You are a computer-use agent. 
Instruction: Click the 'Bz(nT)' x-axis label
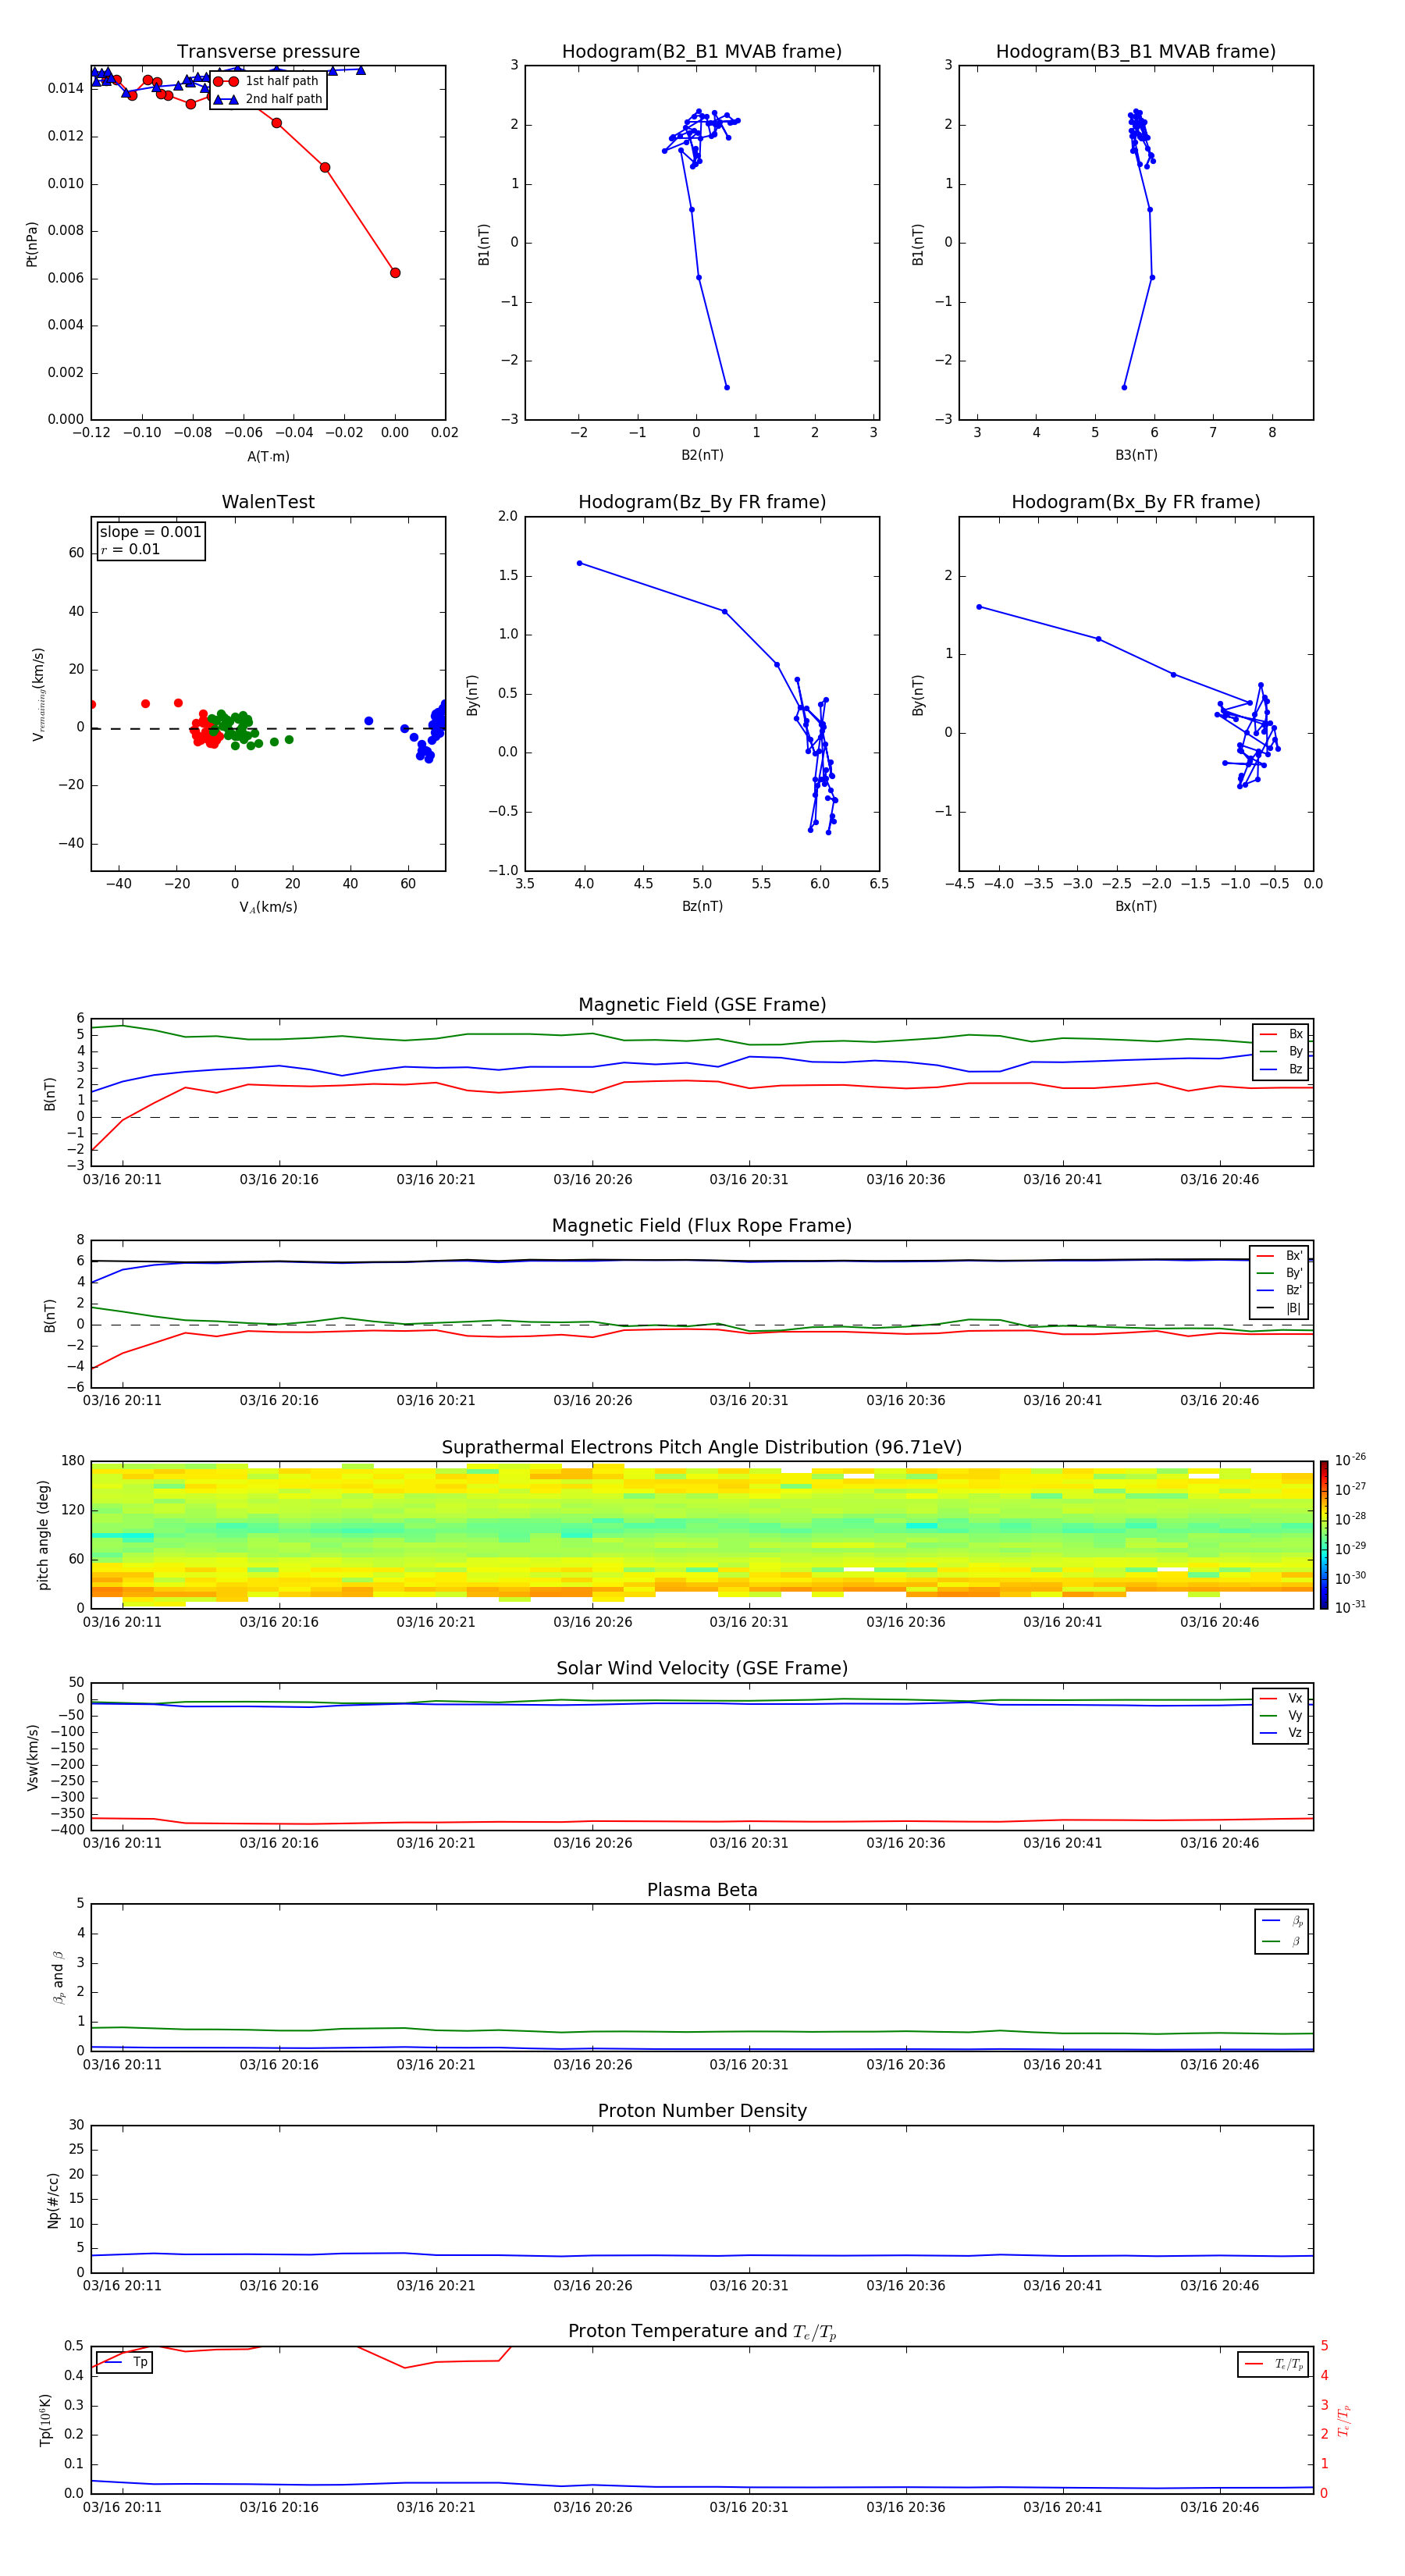pyautogui.click(x=702, y=906)
